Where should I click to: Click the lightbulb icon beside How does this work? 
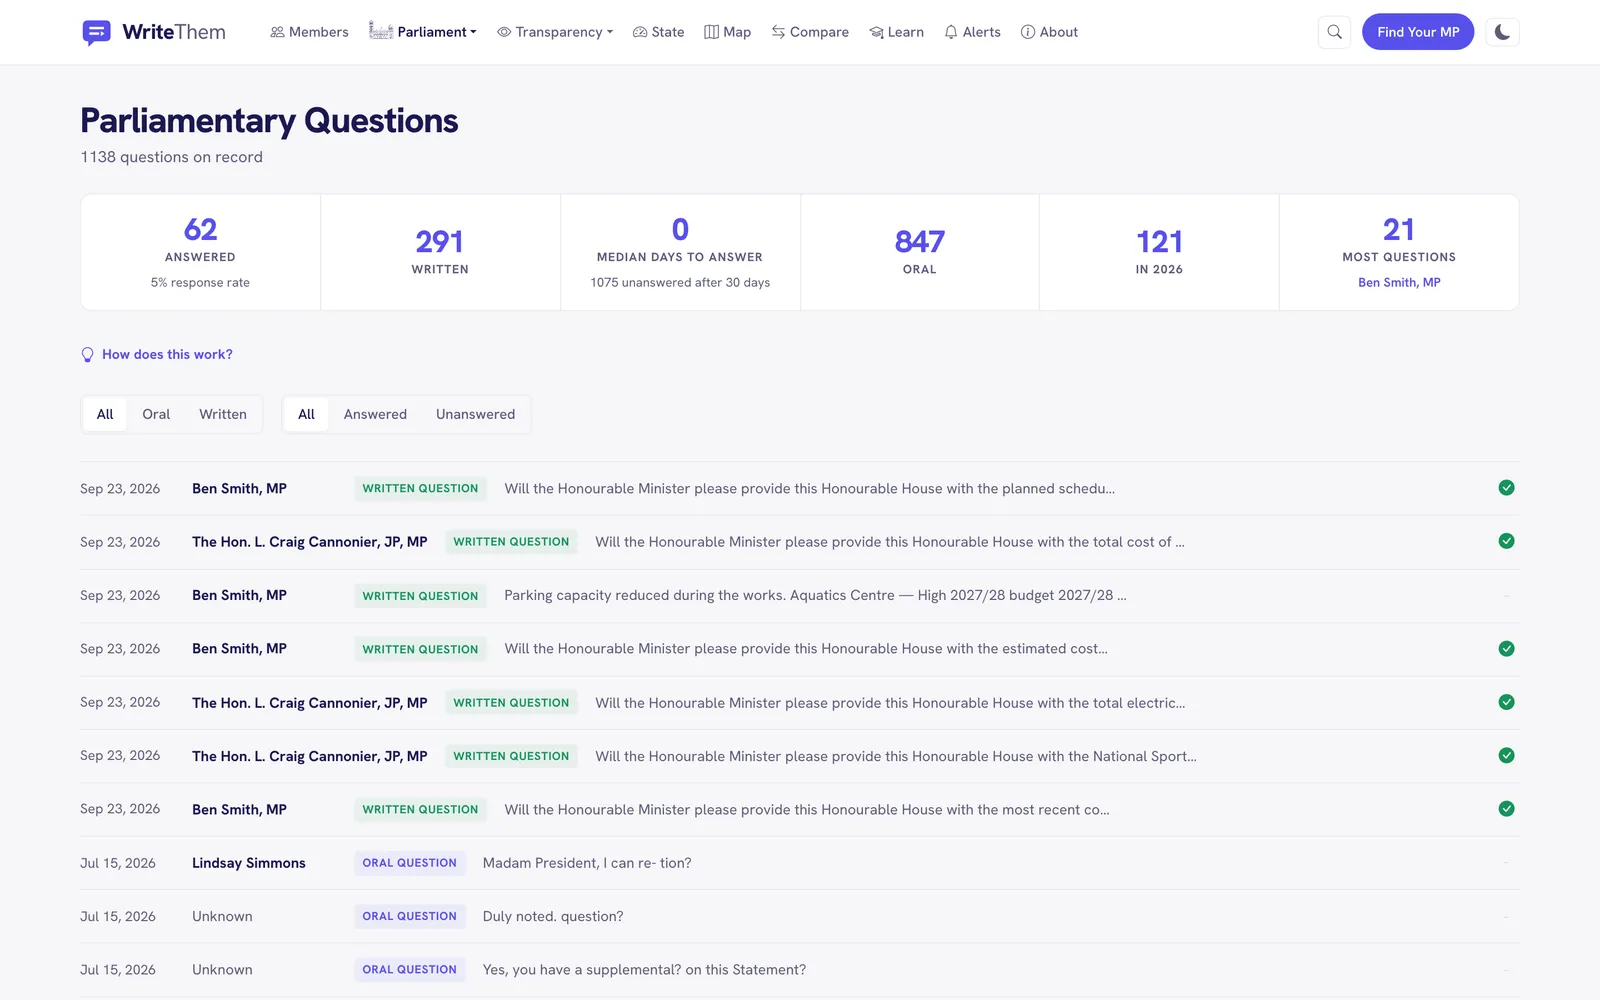point(87,355)
